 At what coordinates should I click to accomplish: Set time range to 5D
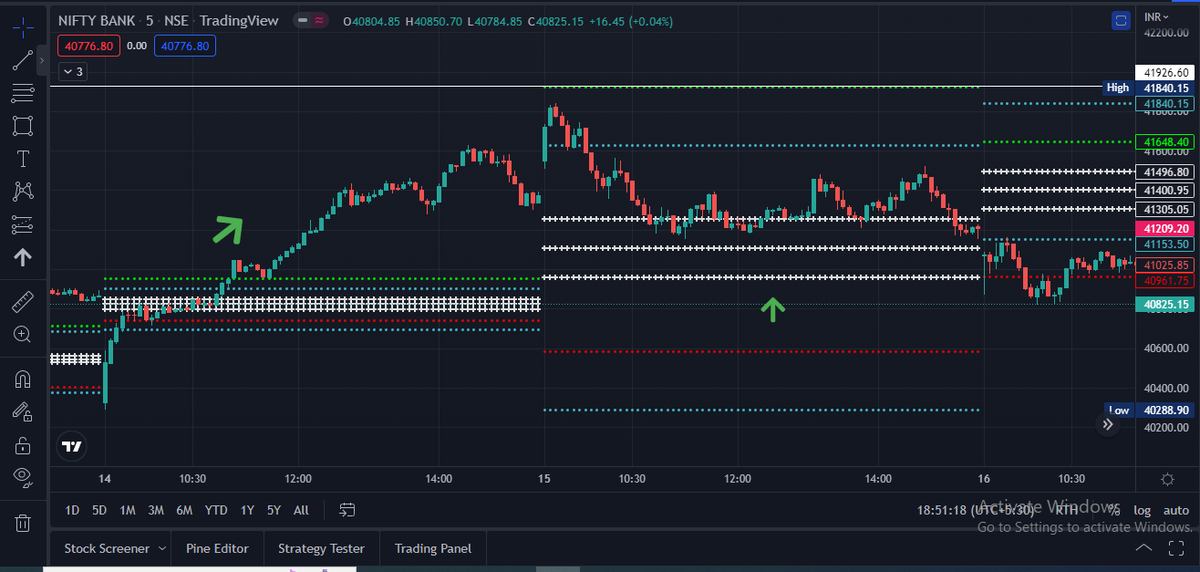pyautogui.click(x=99, y=510)
